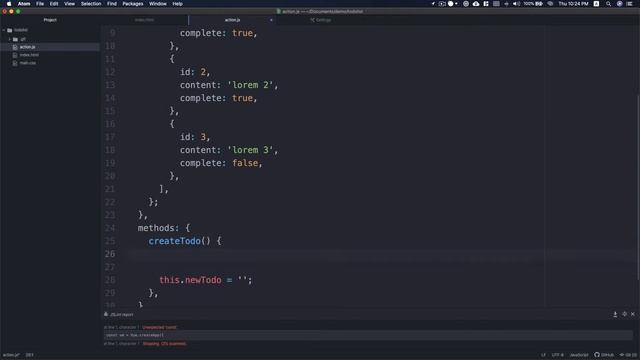Close the action.js tab
The width and height of the screenshot is (640, 360).
[x=271, y=20]
